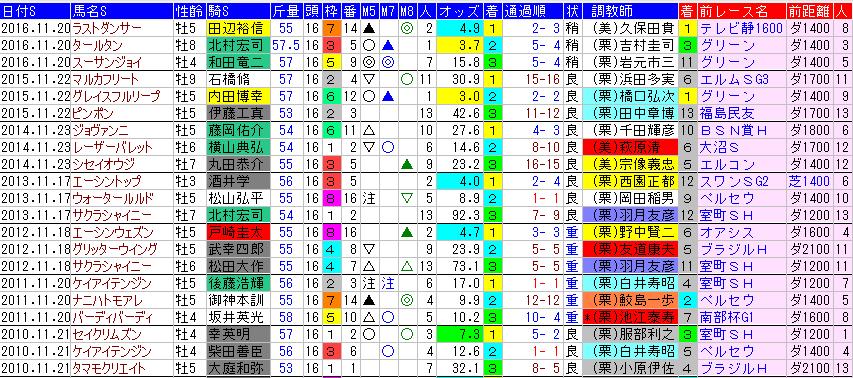
Task: Select horse エーシンウェズン
Action: (x=112, y=232)
